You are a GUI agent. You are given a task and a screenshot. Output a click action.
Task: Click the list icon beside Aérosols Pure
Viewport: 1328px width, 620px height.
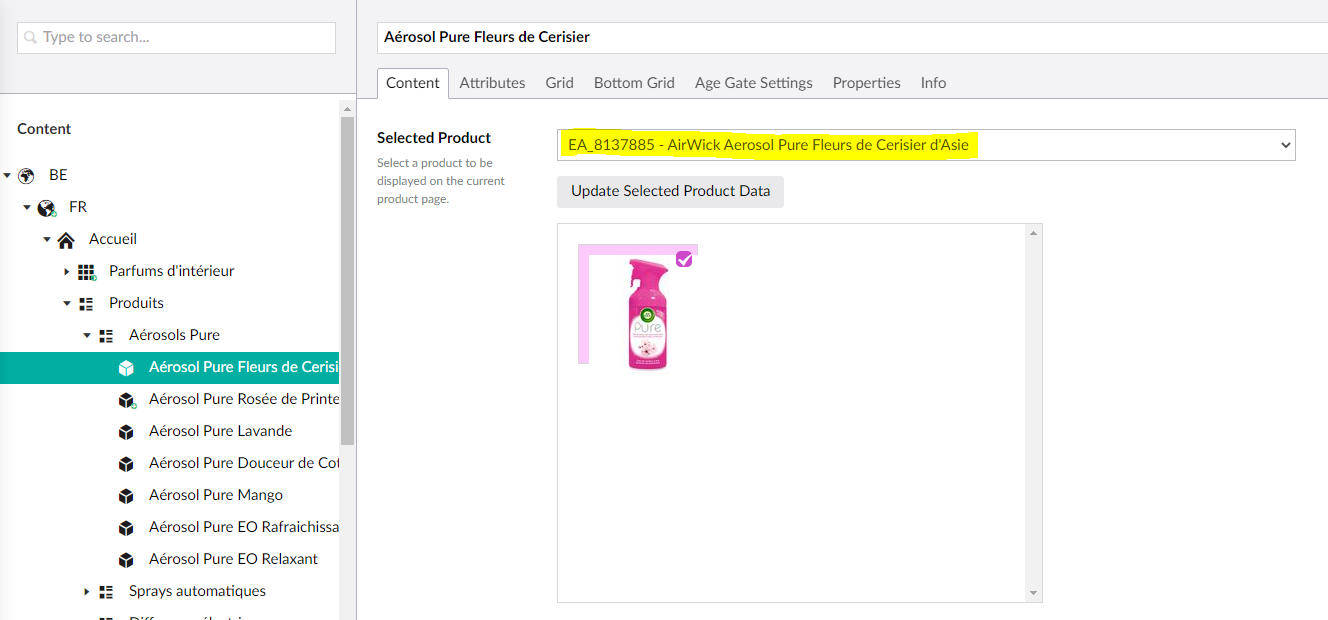pos(106,335)
